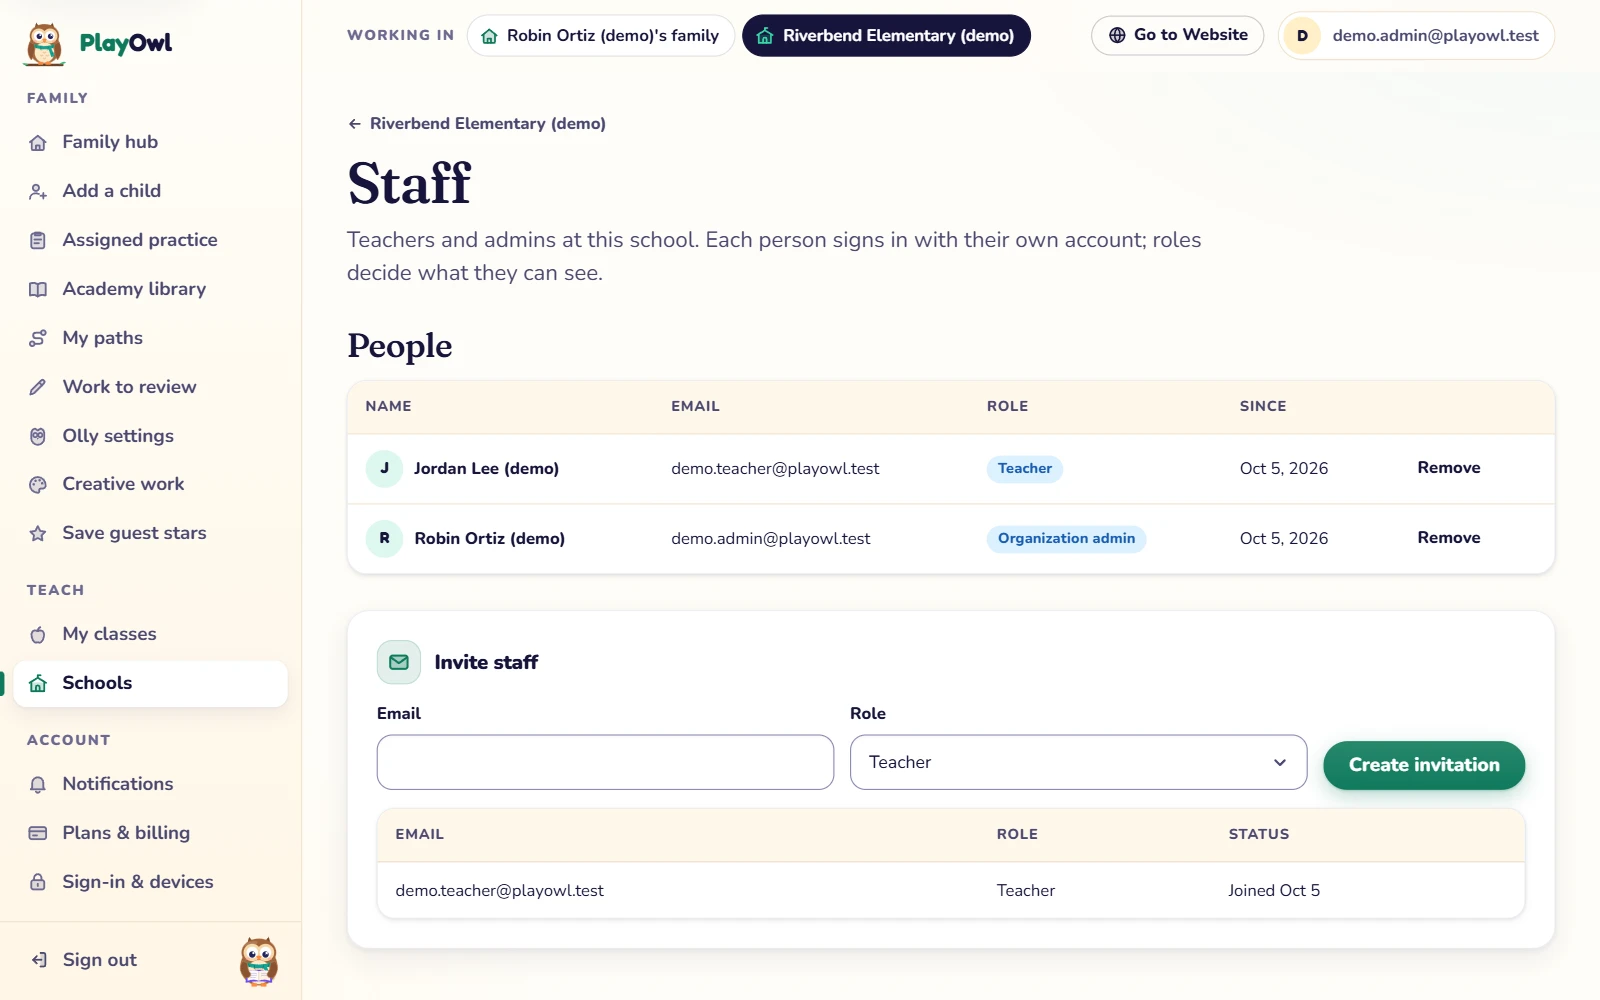Open Sign-in & devices page

coord(151,882)
